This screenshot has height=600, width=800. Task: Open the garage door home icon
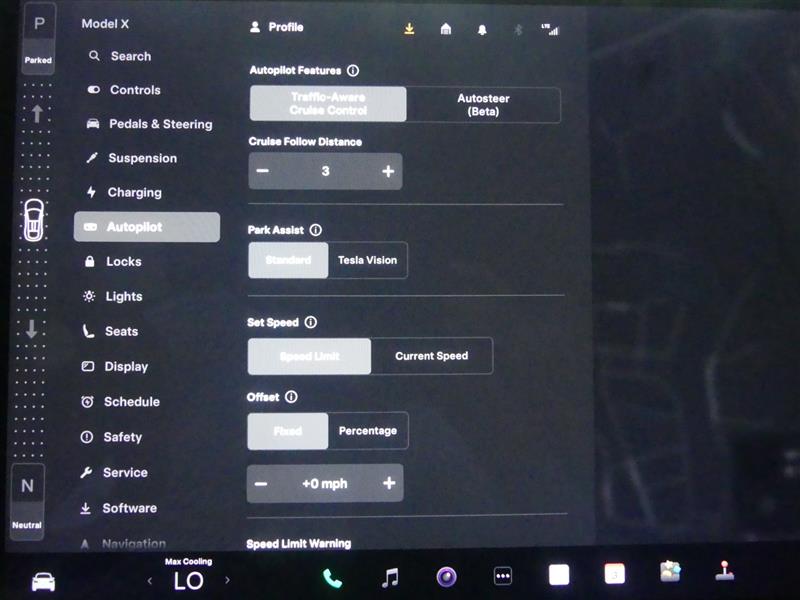(446, 29)
